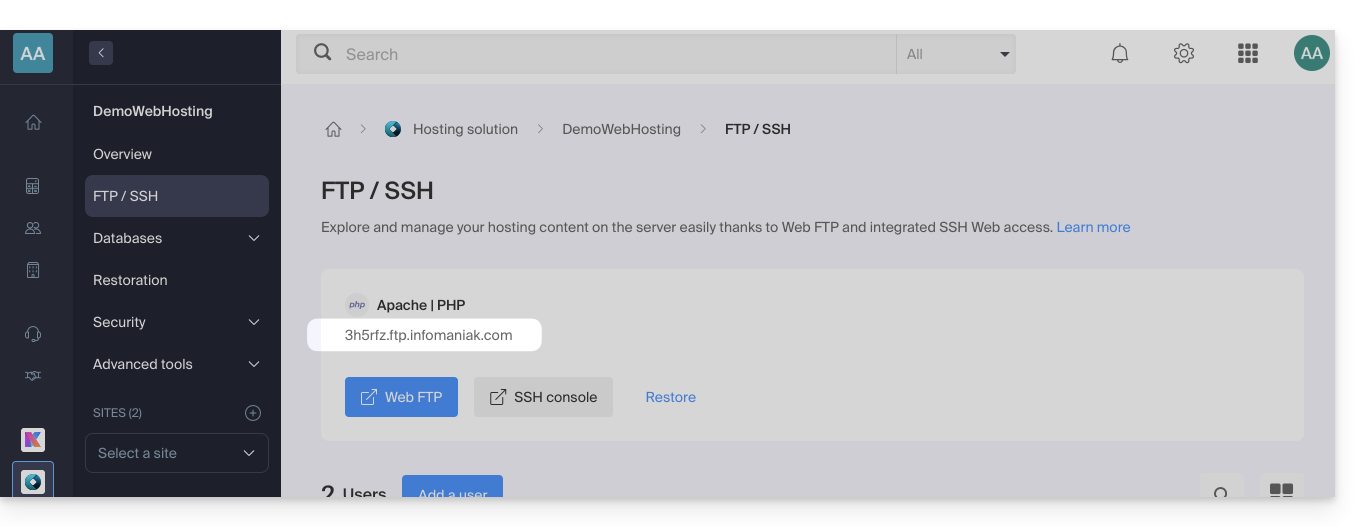Go to Overview menu item
Viewport: 1365px width, 527px height.
pos(122,154)
